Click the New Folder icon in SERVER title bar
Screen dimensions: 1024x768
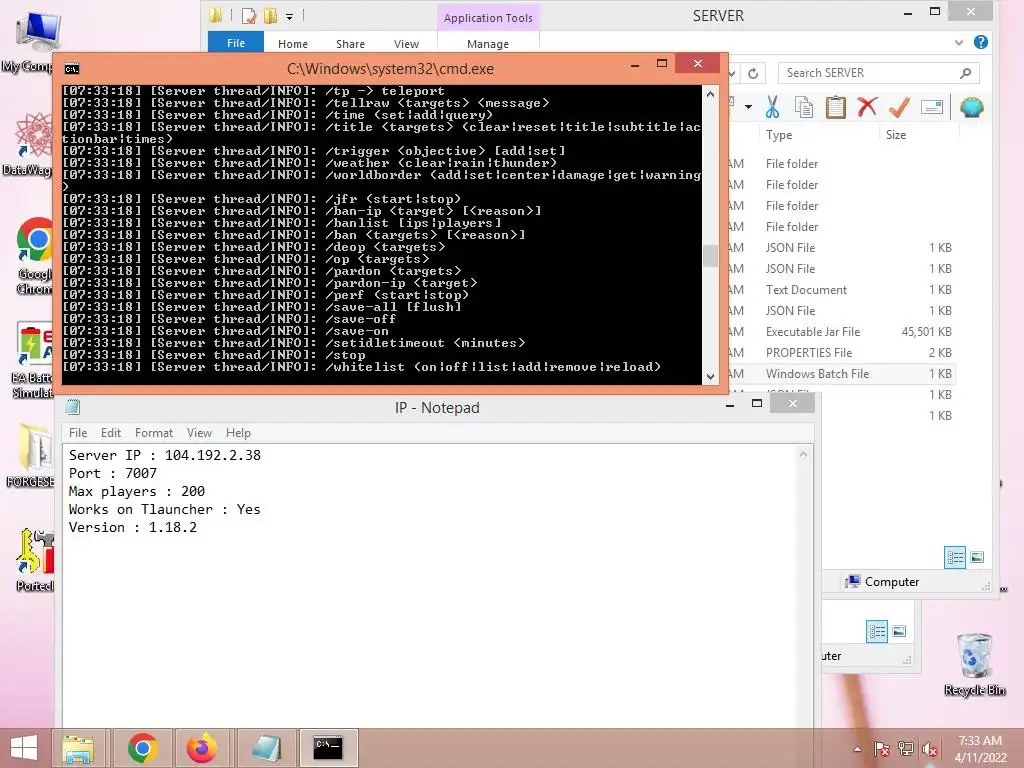[270, 16]
